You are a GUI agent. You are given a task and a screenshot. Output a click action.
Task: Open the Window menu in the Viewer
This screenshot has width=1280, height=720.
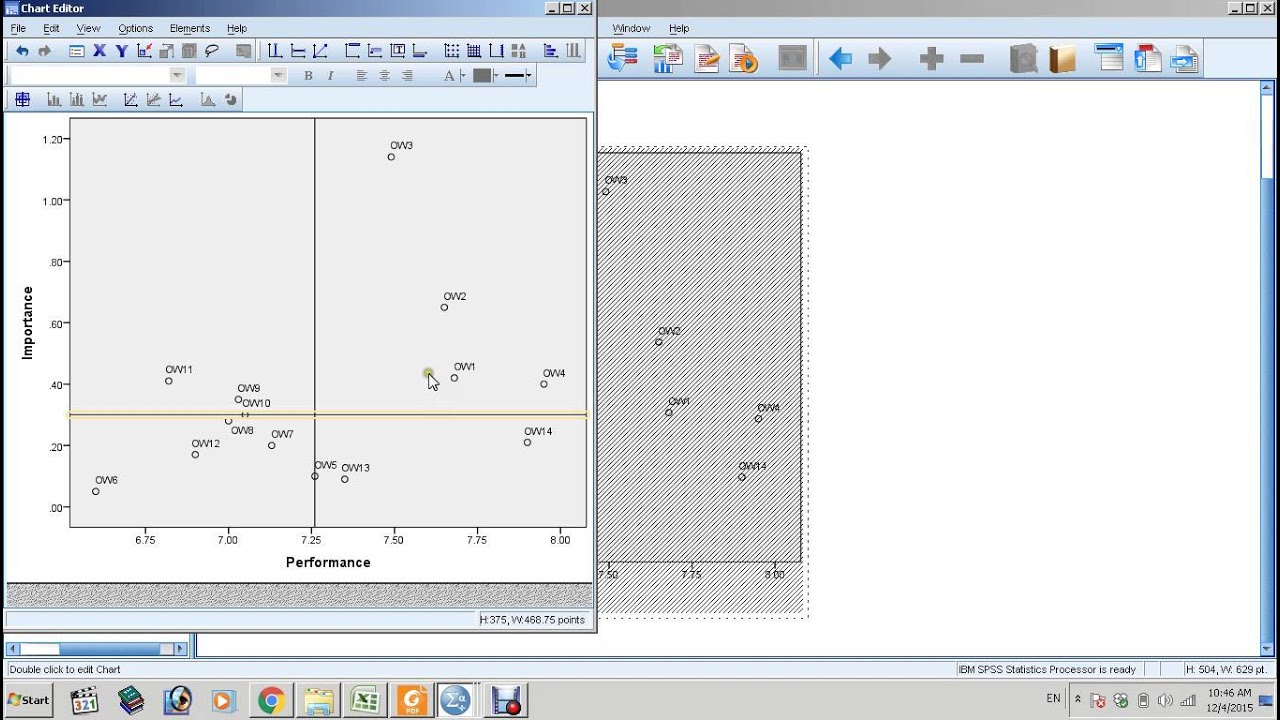click(631, 28)
